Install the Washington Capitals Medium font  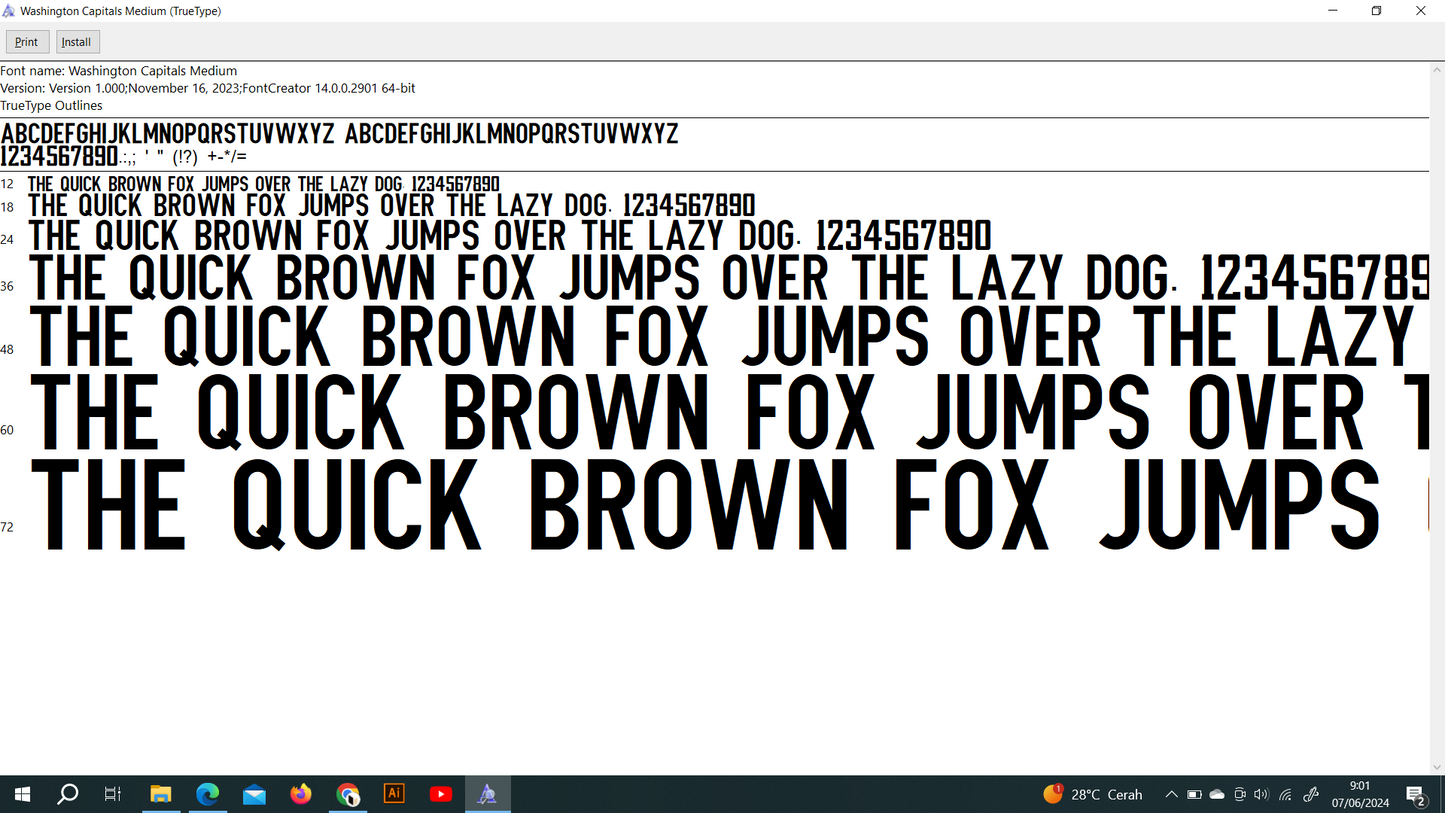point(76,42)
